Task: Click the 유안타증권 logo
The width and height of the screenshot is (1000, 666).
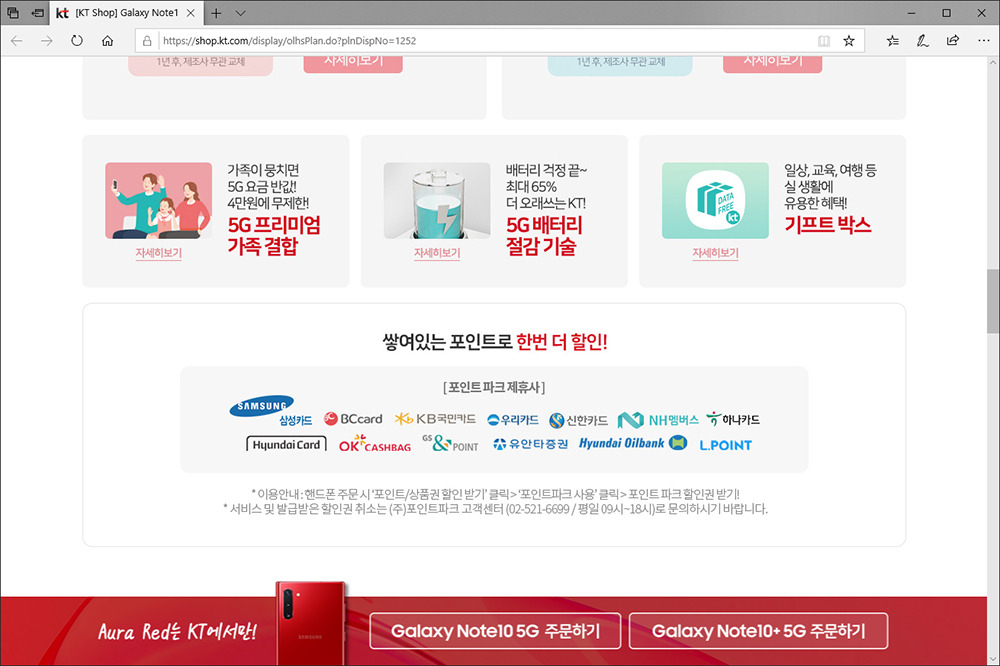Action: [x=530, y=444]
